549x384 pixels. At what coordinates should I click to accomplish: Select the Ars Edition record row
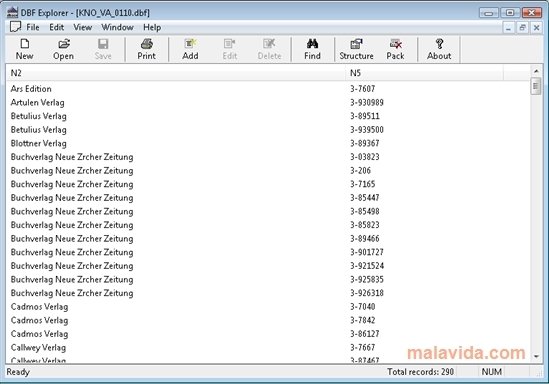tap(268, 89)
